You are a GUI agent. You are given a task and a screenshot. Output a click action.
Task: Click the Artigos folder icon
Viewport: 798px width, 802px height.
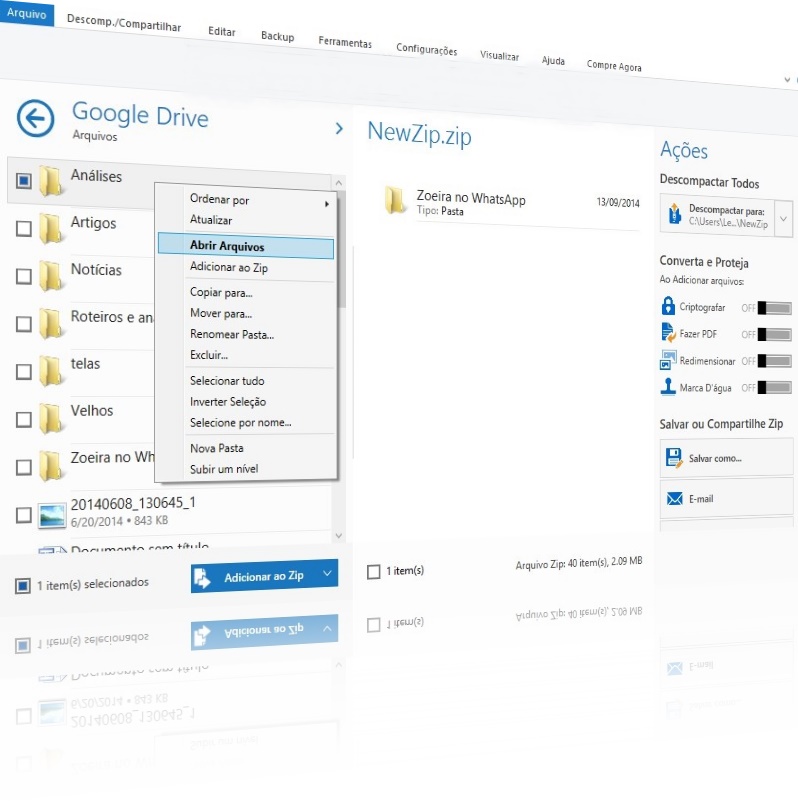(x=51, y=229)
